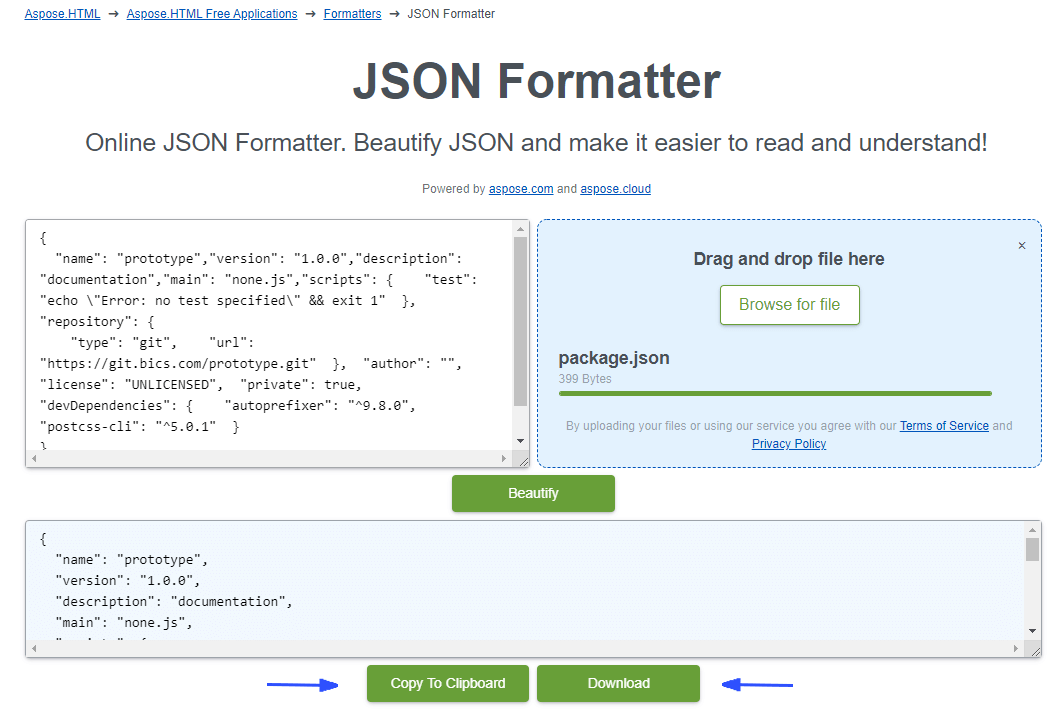The image size is (1054, 716).
Task: Click the package.json upload progress bar
Action: coord(775,394)
